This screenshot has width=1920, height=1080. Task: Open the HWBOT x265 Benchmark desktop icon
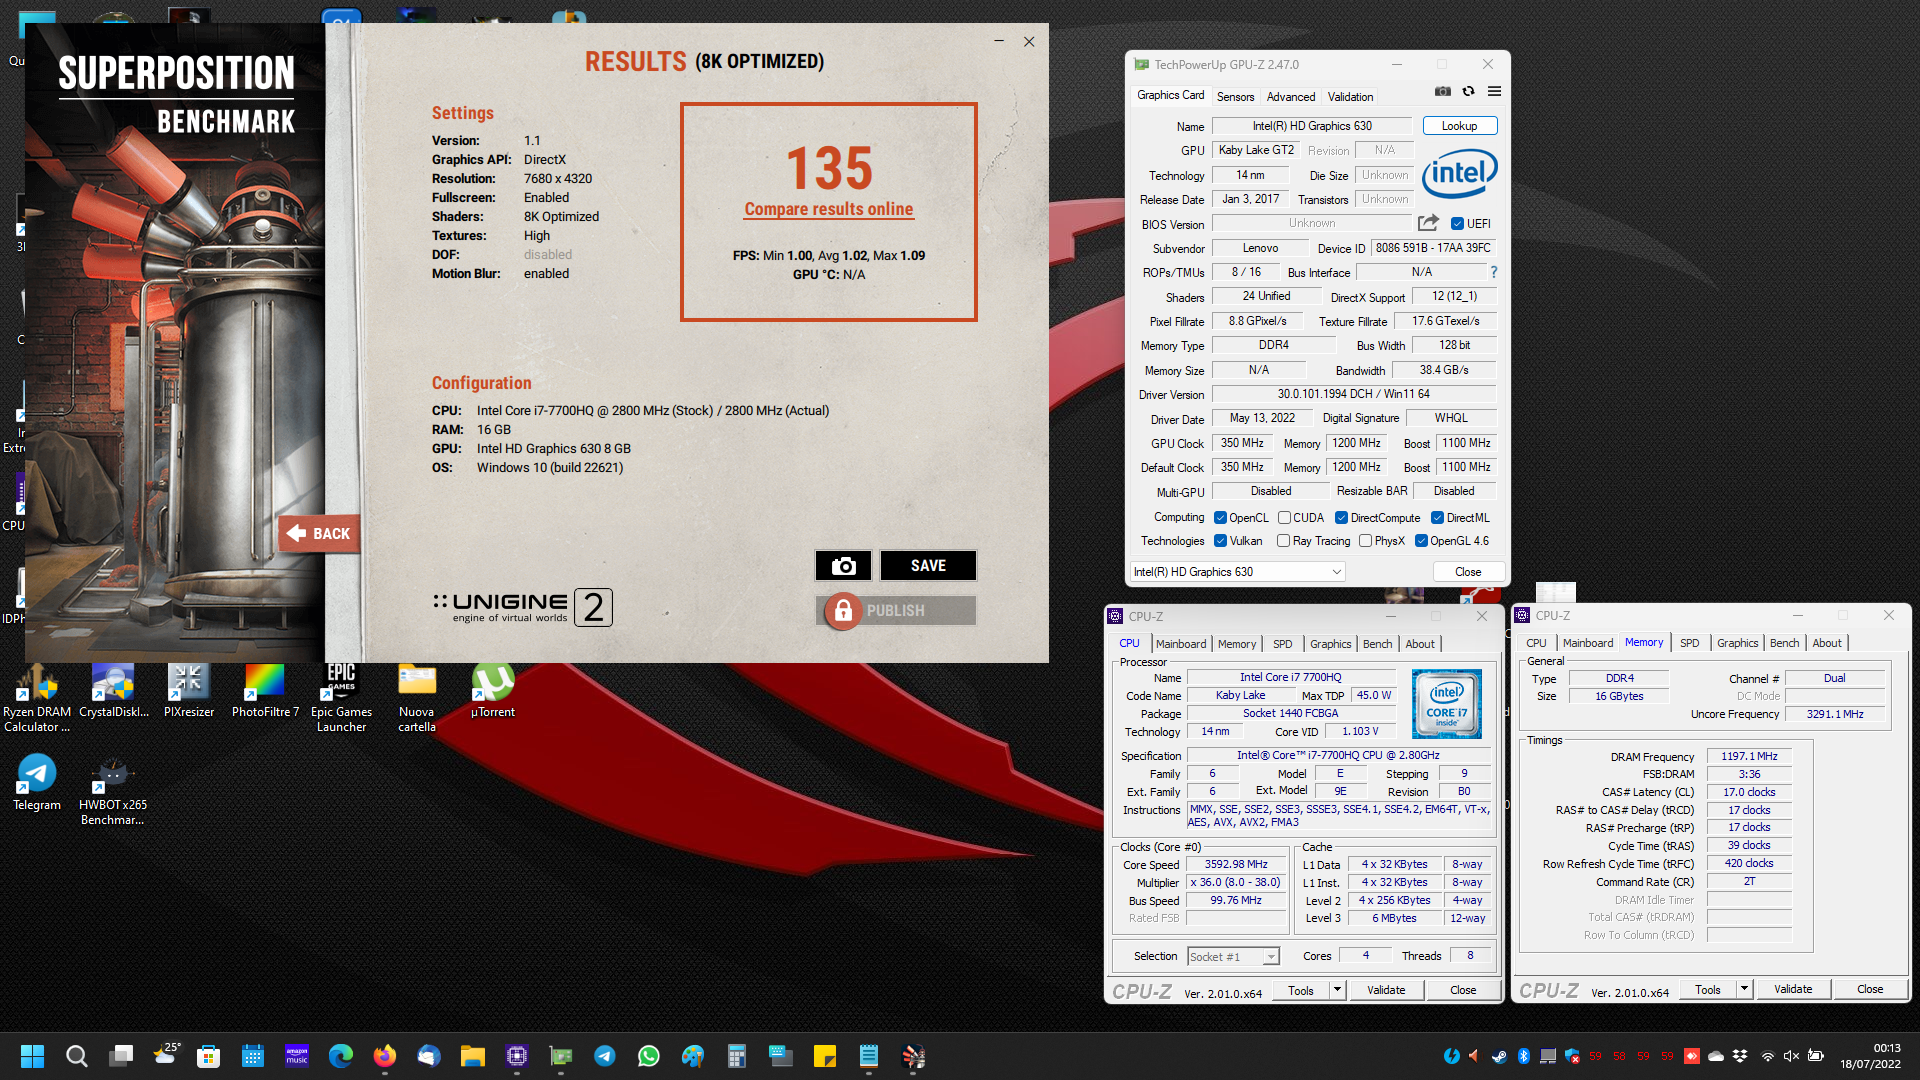[113, 791]
